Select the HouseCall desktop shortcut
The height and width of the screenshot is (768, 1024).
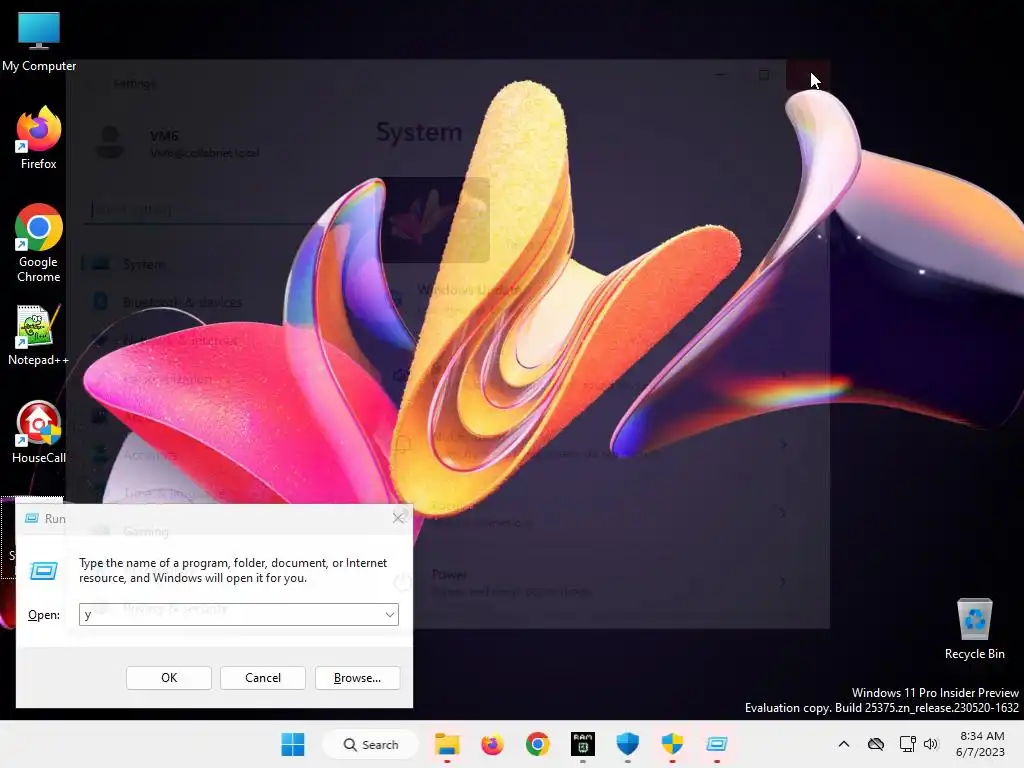click(x=39, y=432)
